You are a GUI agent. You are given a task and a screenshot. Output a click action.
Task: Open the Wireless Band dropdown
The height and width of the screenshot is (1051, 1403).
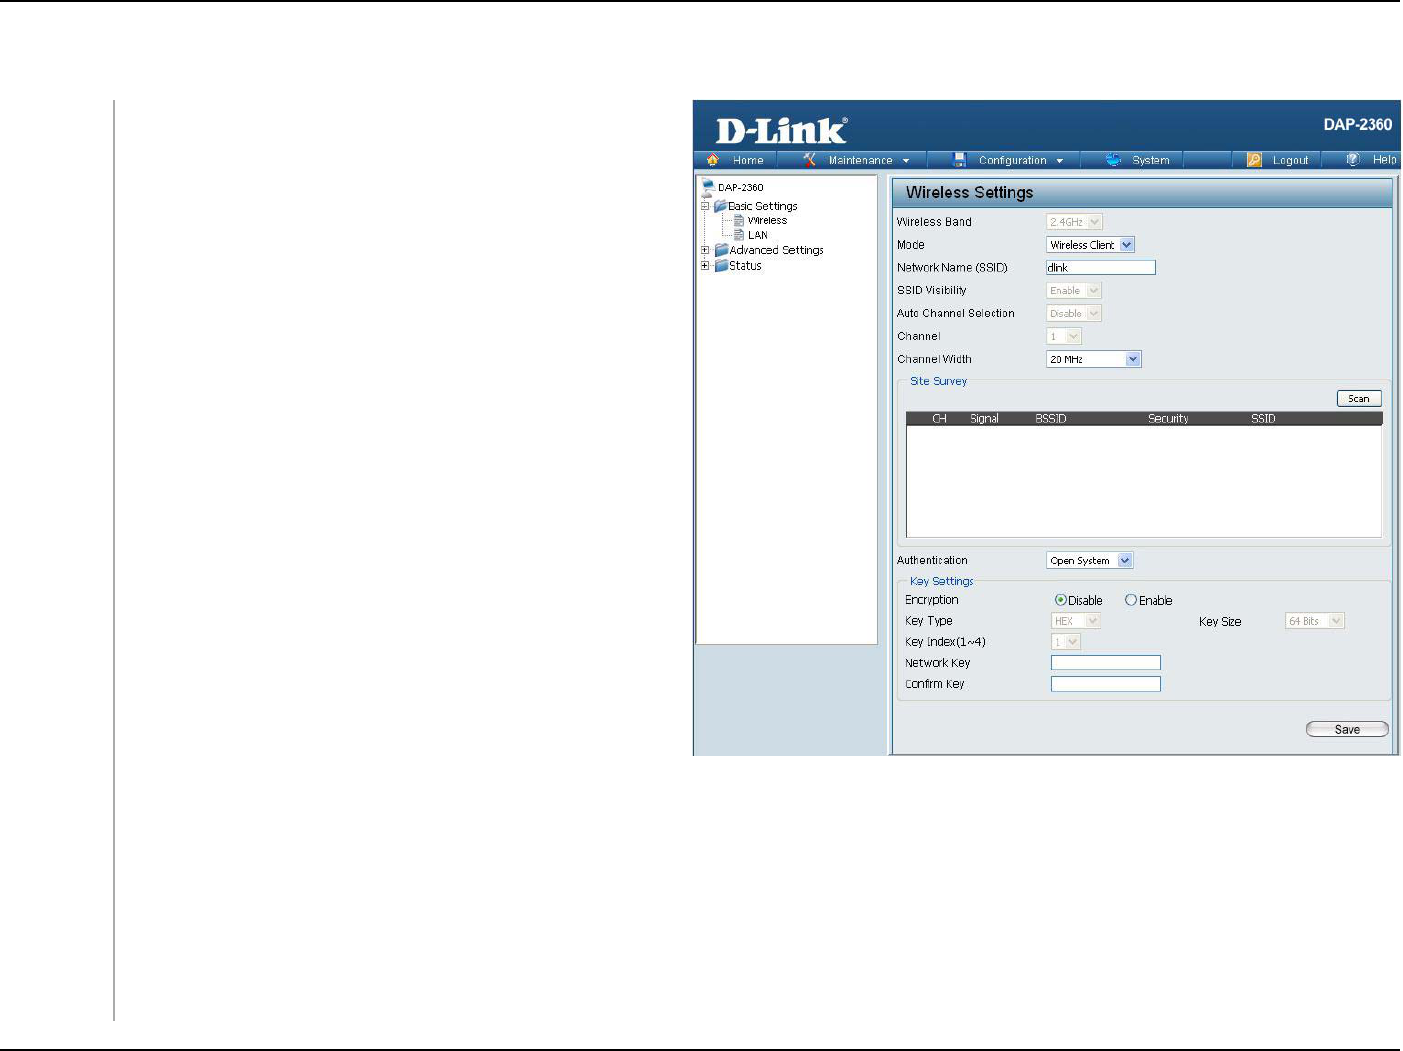point(1074,222)
